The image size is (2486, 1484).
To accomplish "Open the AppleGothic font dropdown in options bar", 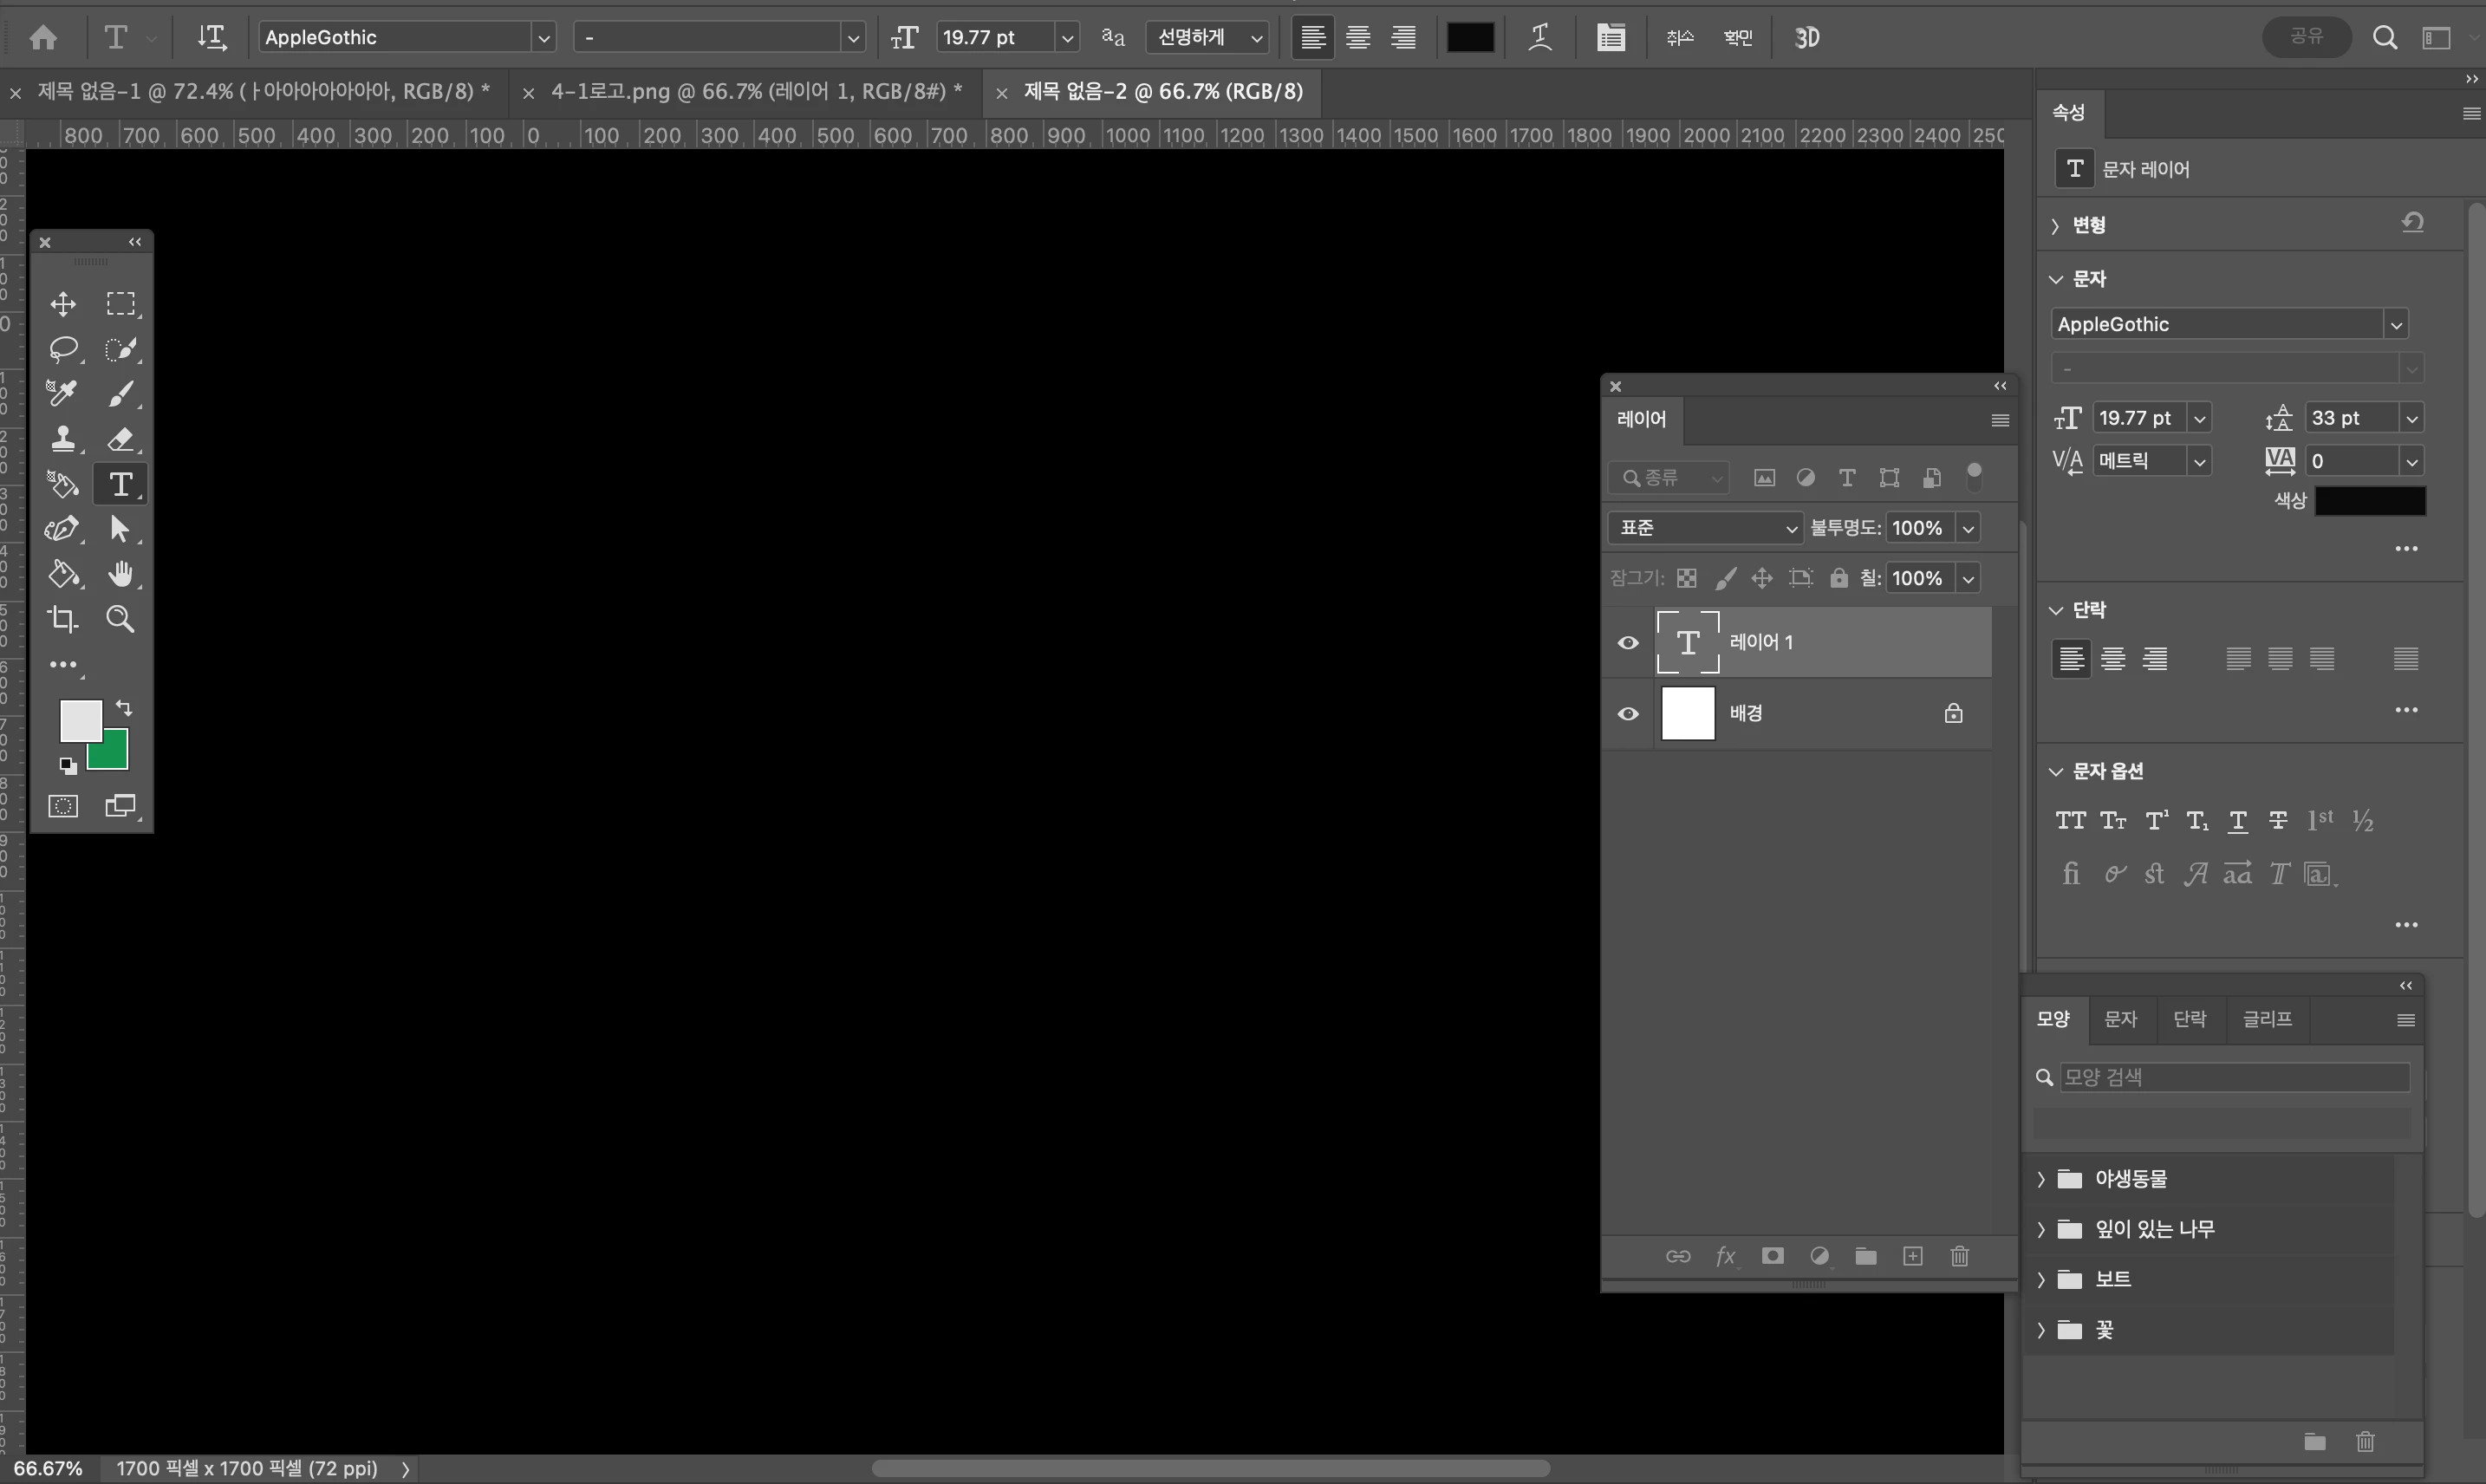I will (x=543, y=38).
